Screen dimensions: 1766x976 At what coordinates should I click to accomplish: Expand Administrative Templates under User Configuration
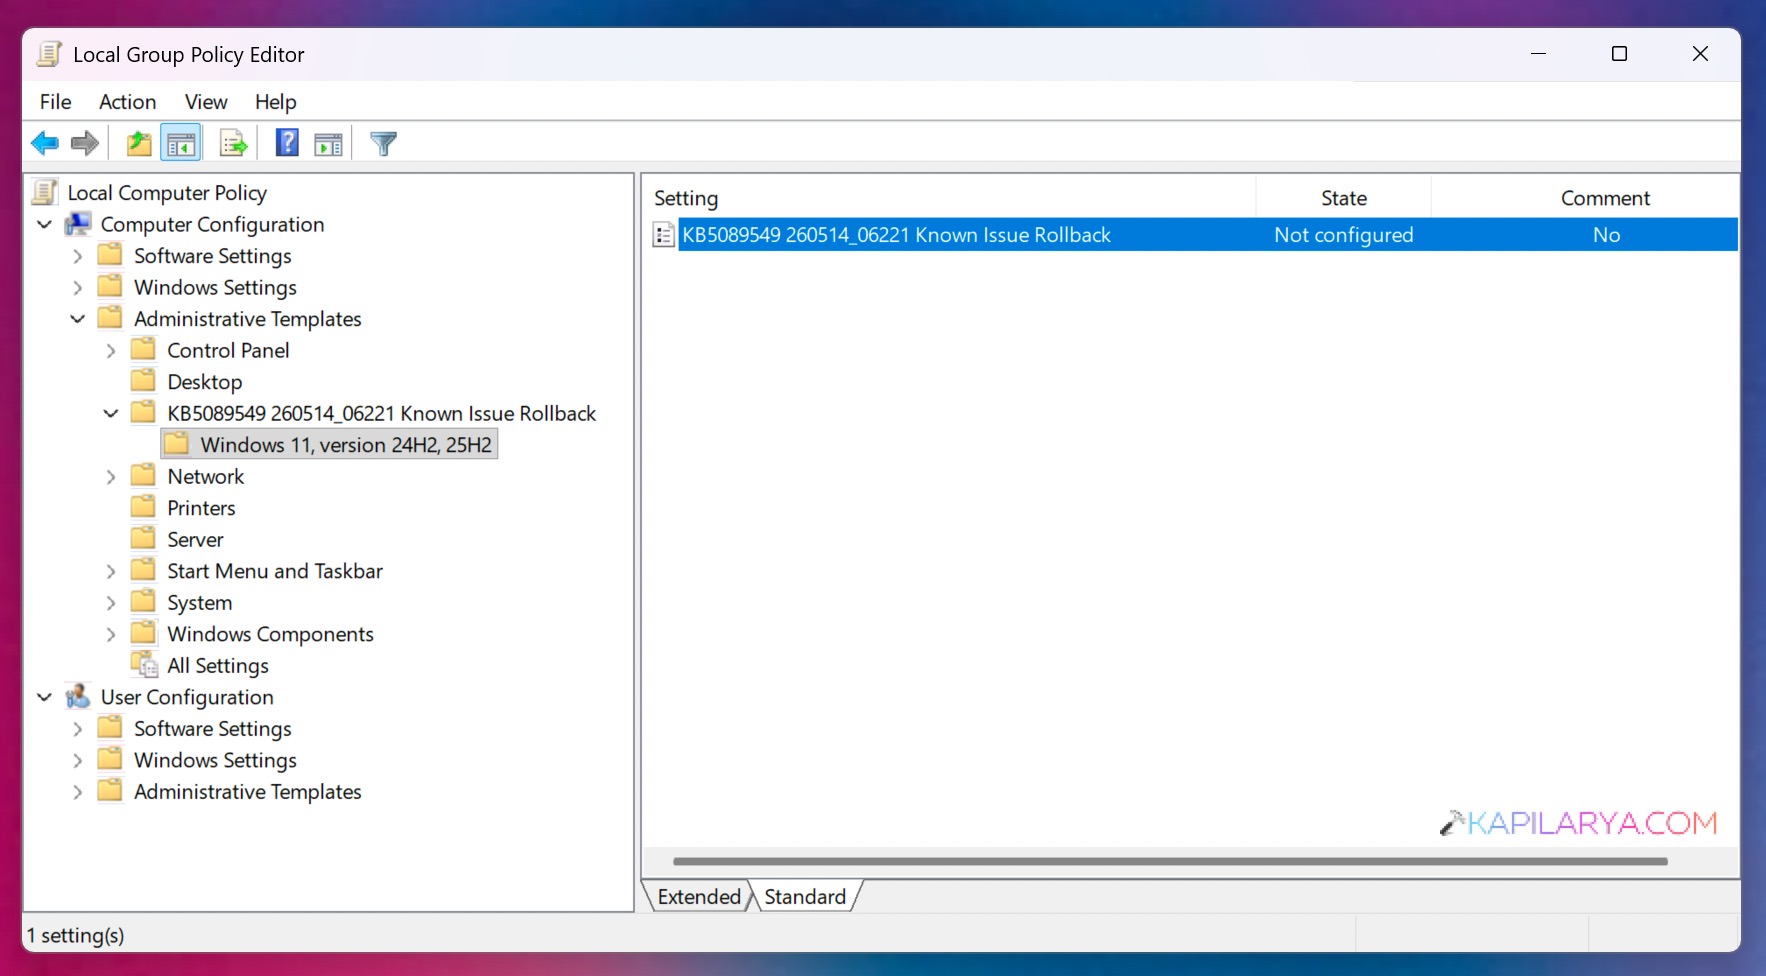point(78,792)
